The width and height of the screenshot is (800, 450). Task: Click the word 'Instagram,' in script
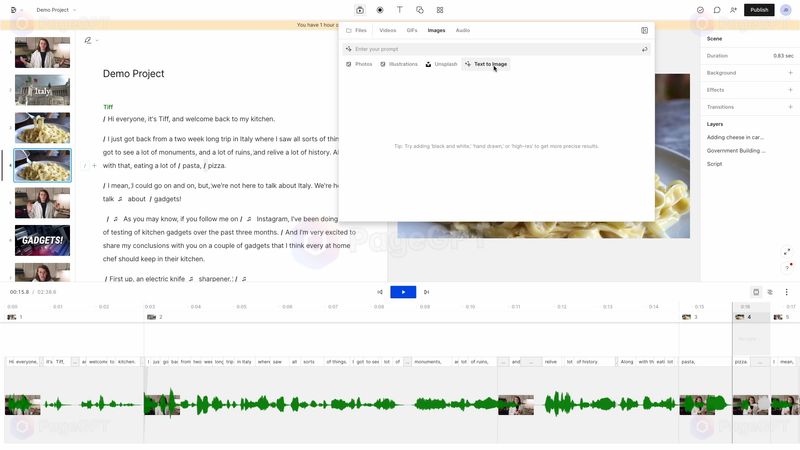[271, 219]
